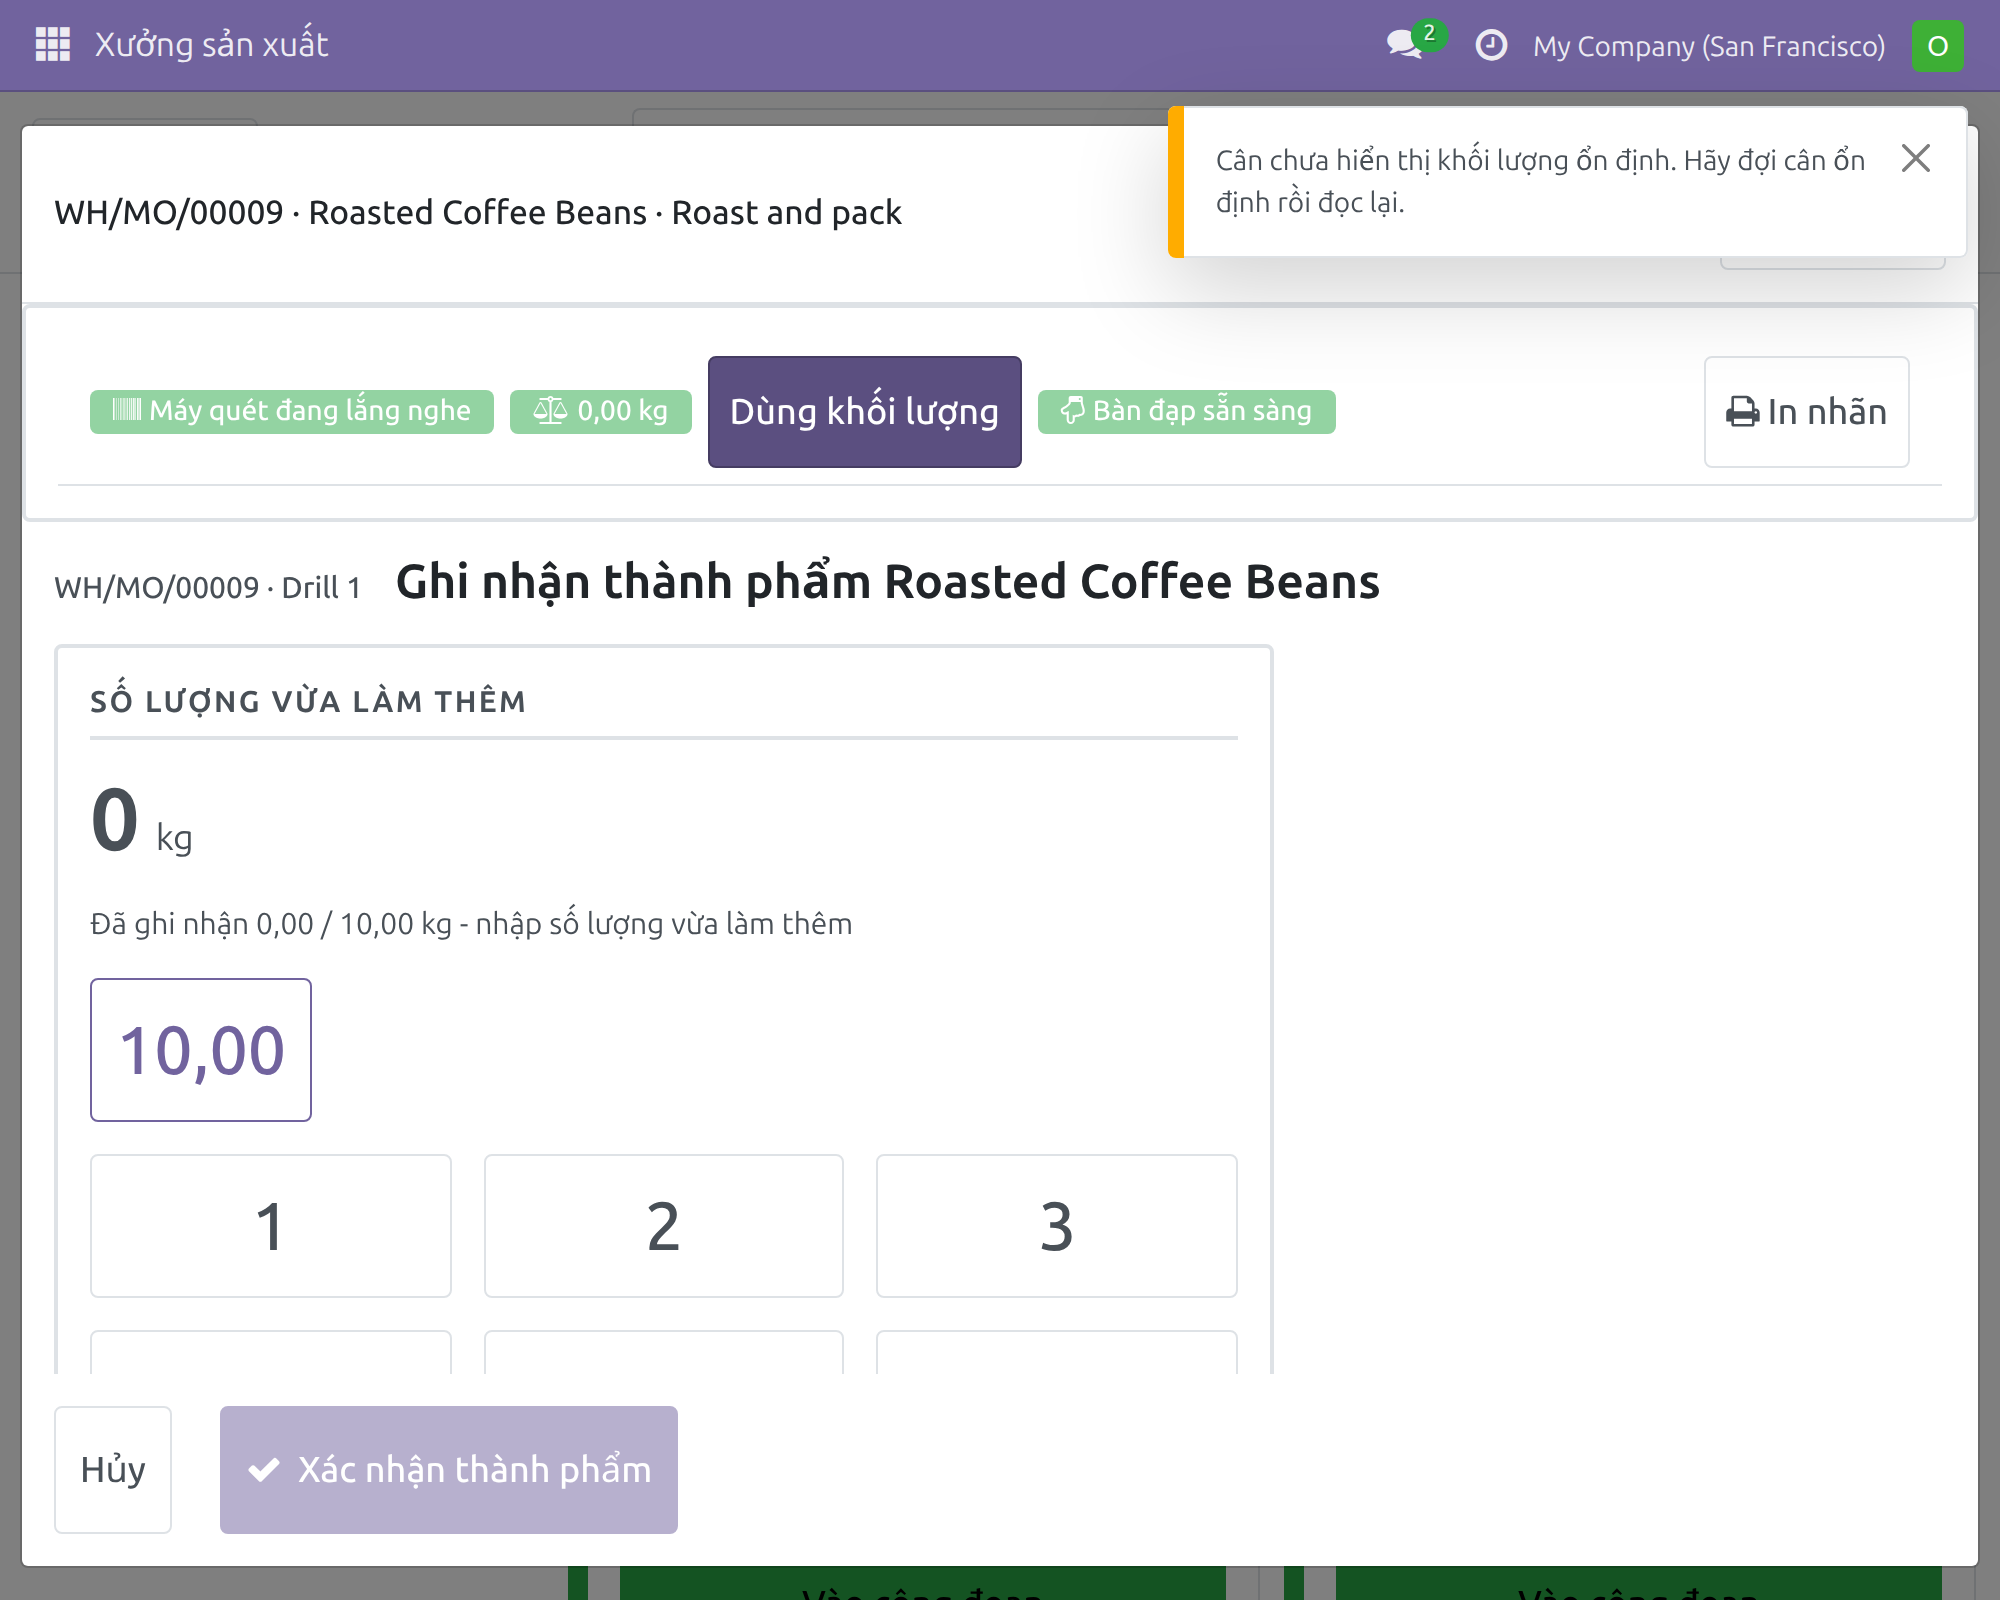Click the printer icon on In nhãn
The image size is (2000, 1600).
pos(1742,412)
